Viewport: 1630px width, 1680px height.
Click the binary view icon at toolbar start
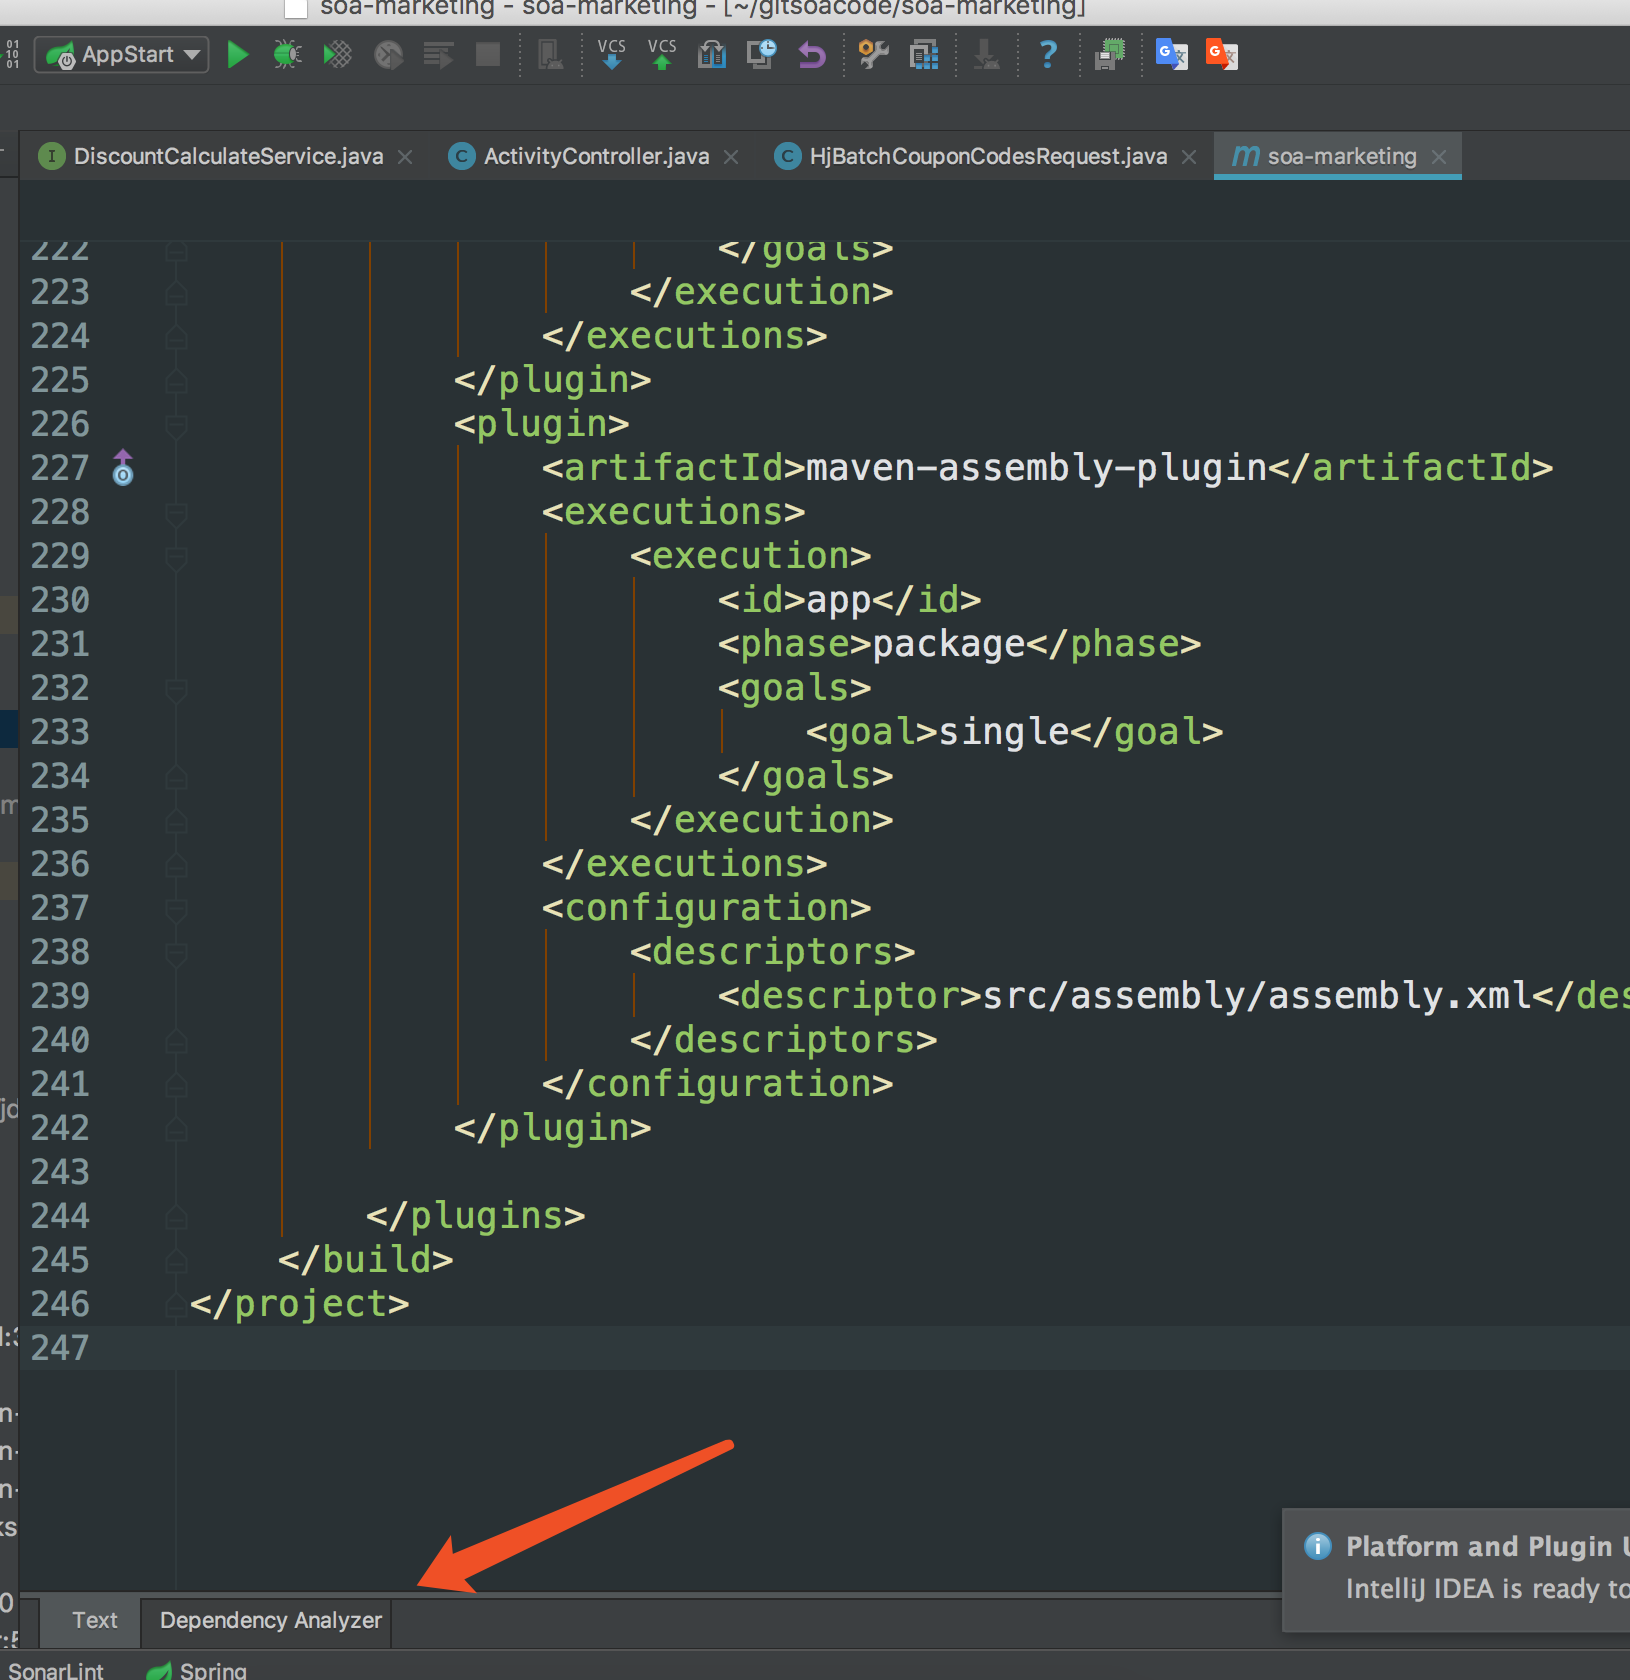11,54
